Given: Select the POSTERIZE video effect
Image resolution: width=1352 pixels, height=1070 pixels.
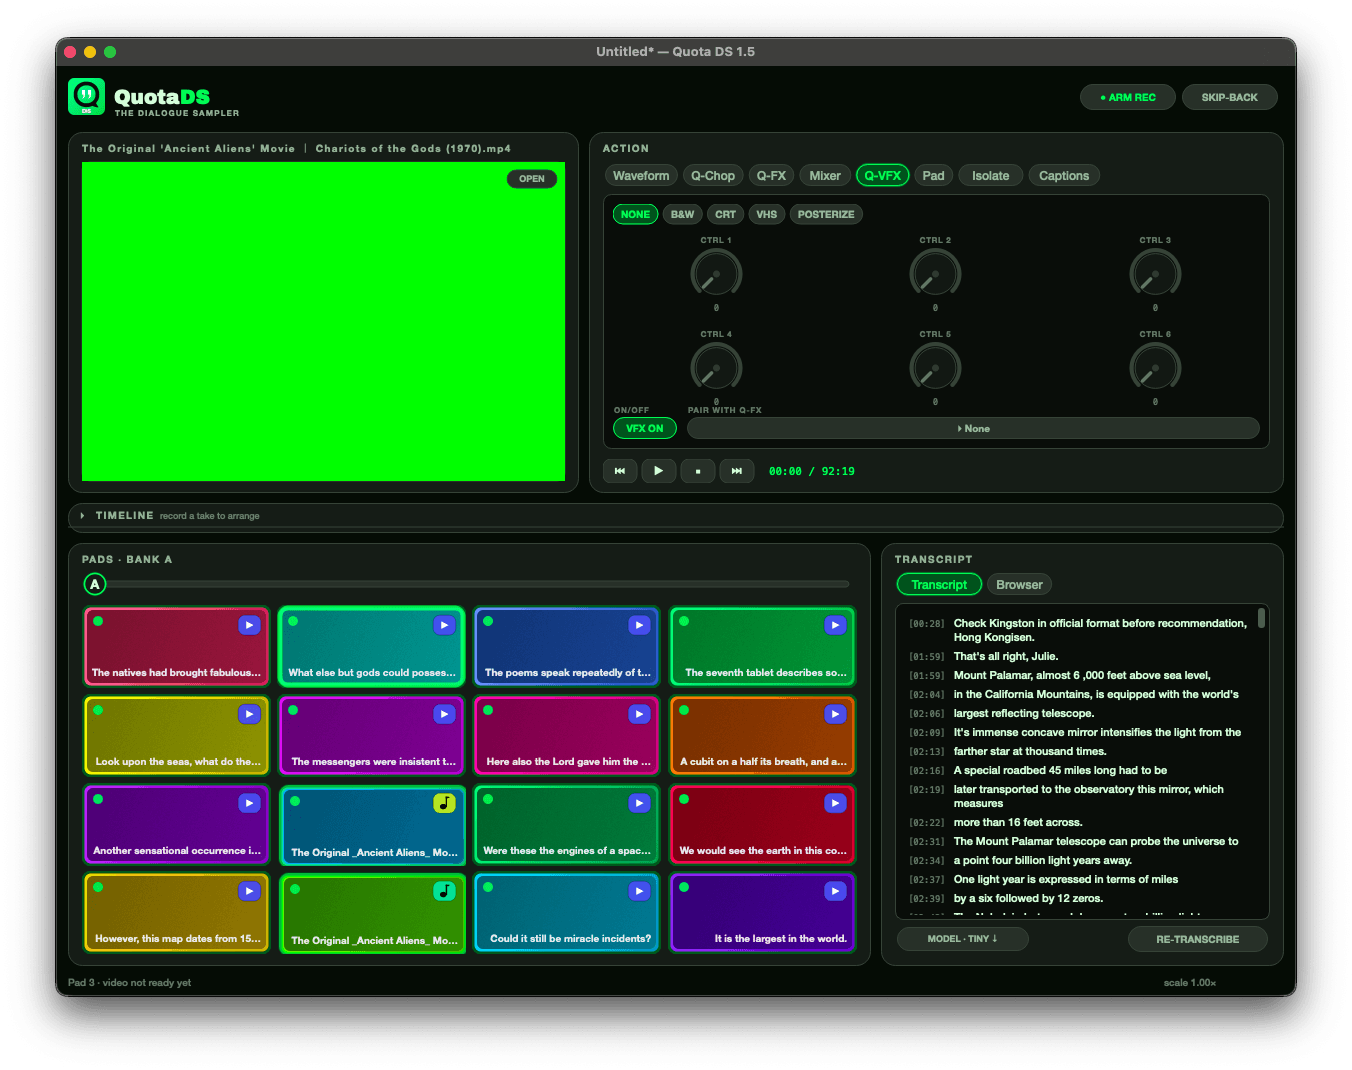Looking at the screenshot, I should coord(826,214).
